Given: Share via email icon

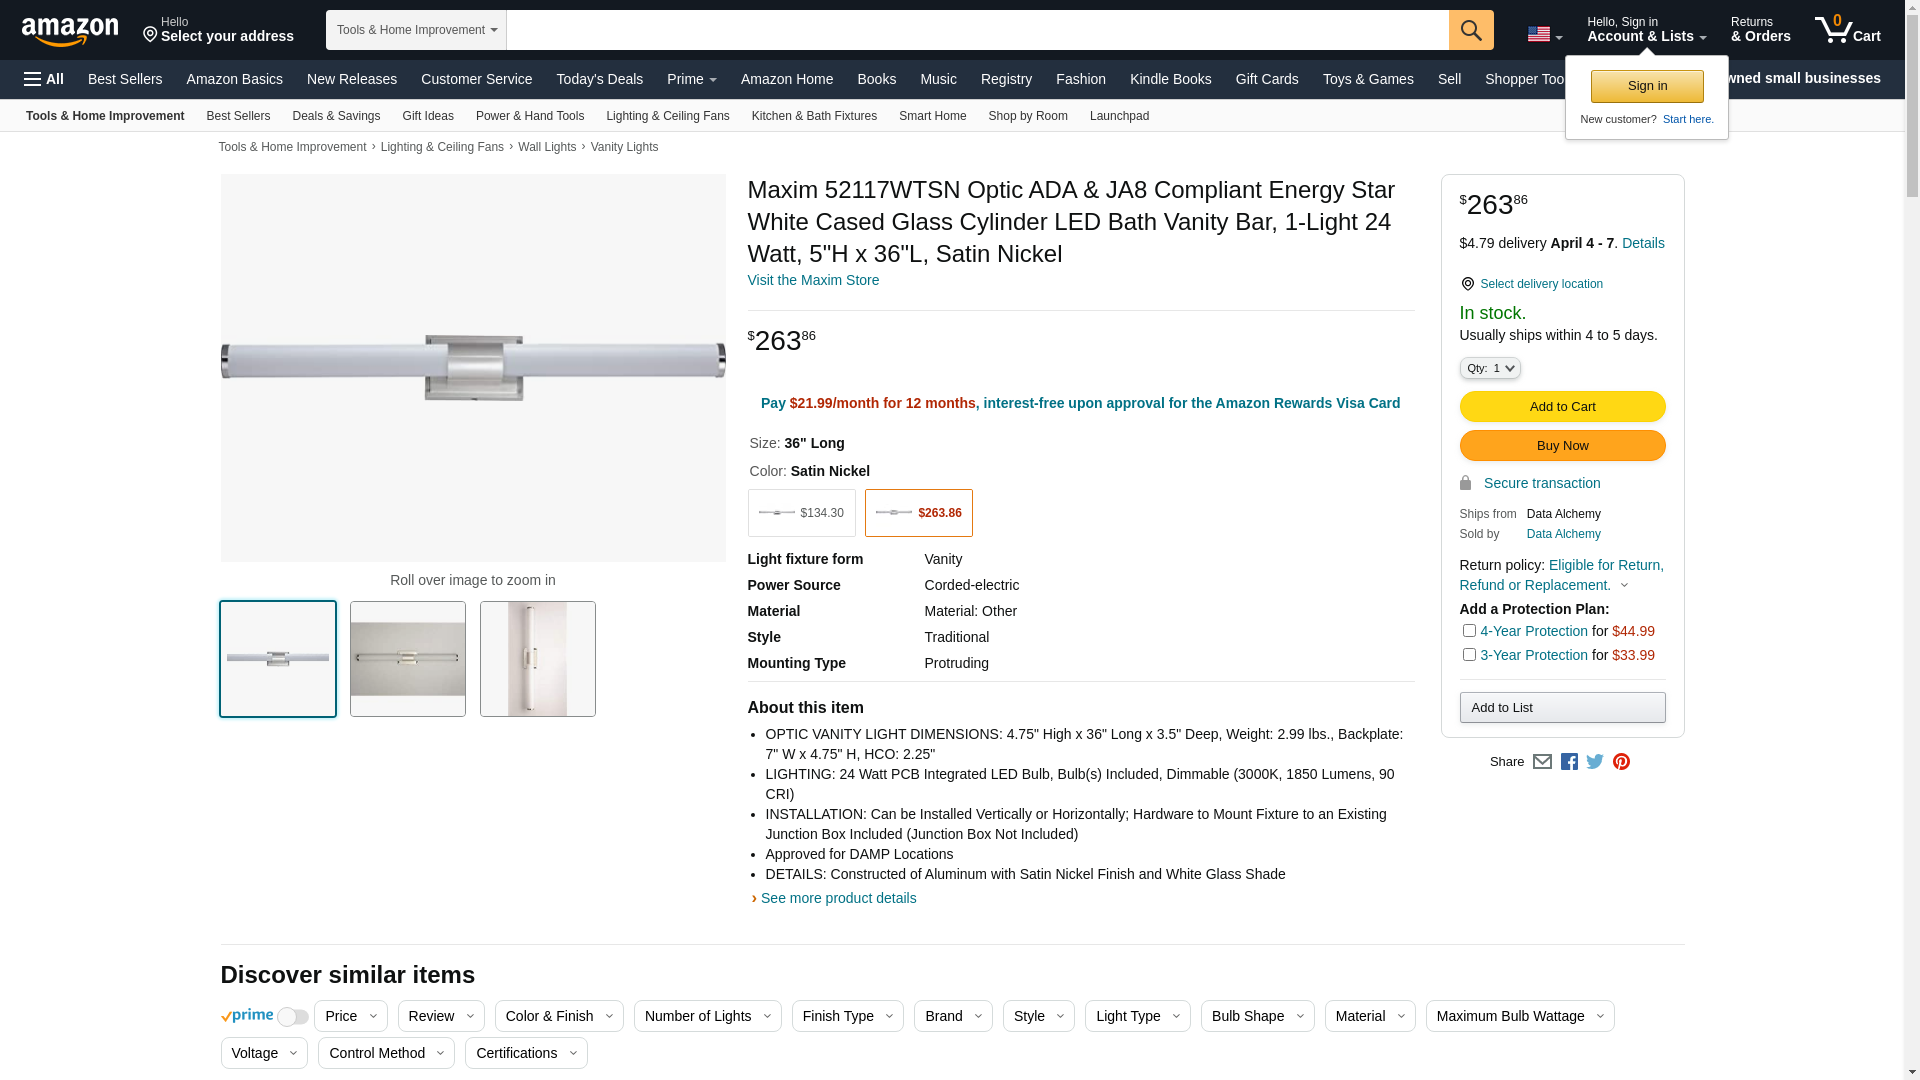Looking at the screenshot, I should coord(1542,762).
